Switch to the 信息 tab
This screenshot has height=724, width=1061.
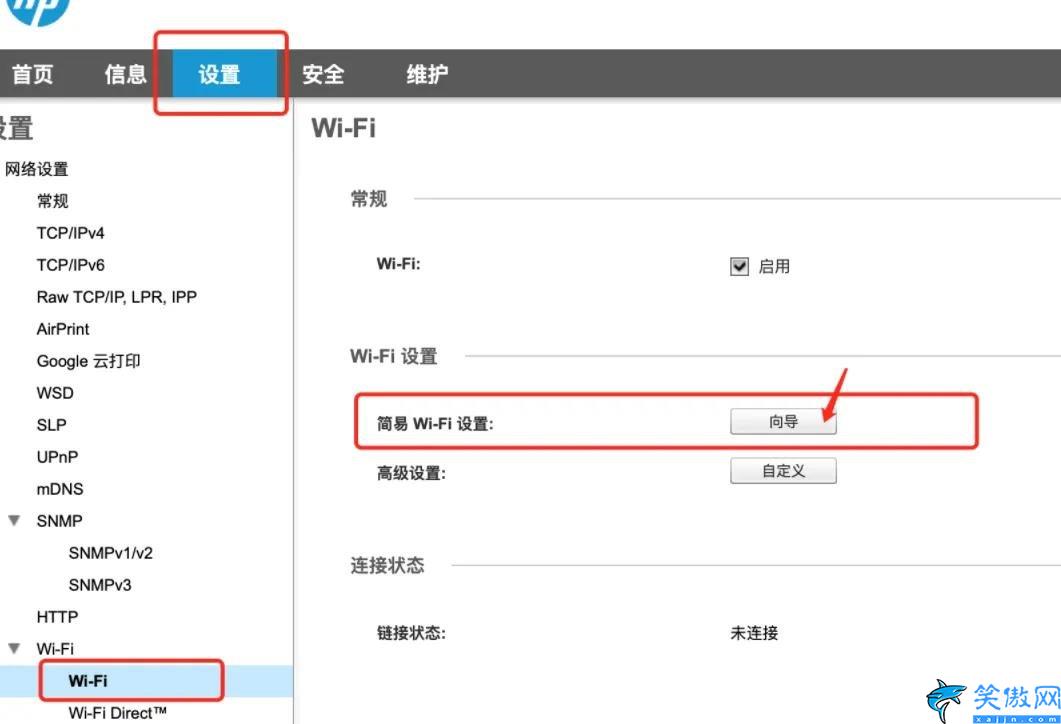click(125, 74)
